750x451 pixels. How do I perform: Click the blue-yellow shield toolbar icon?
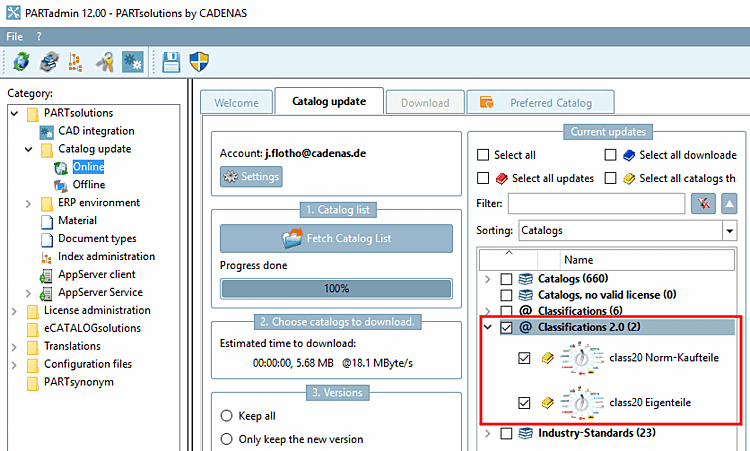[x=199, y=62]
